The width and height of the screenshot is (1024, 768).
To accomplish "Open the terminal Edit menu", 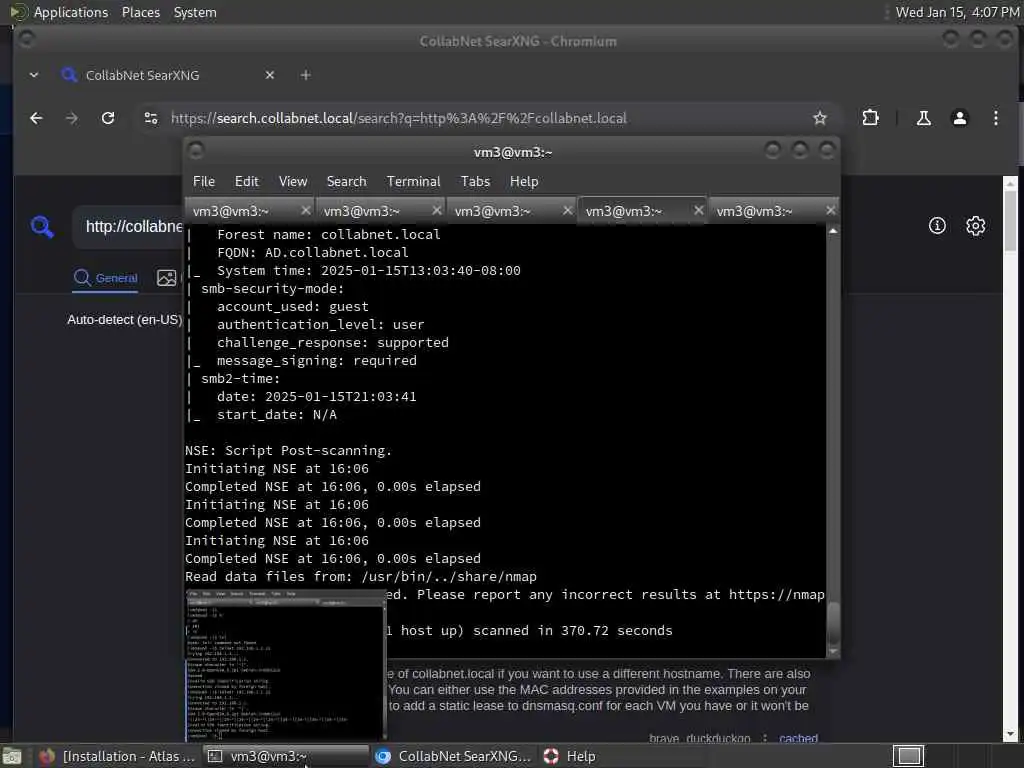I will pyautogui.click(x=246, y=182).
